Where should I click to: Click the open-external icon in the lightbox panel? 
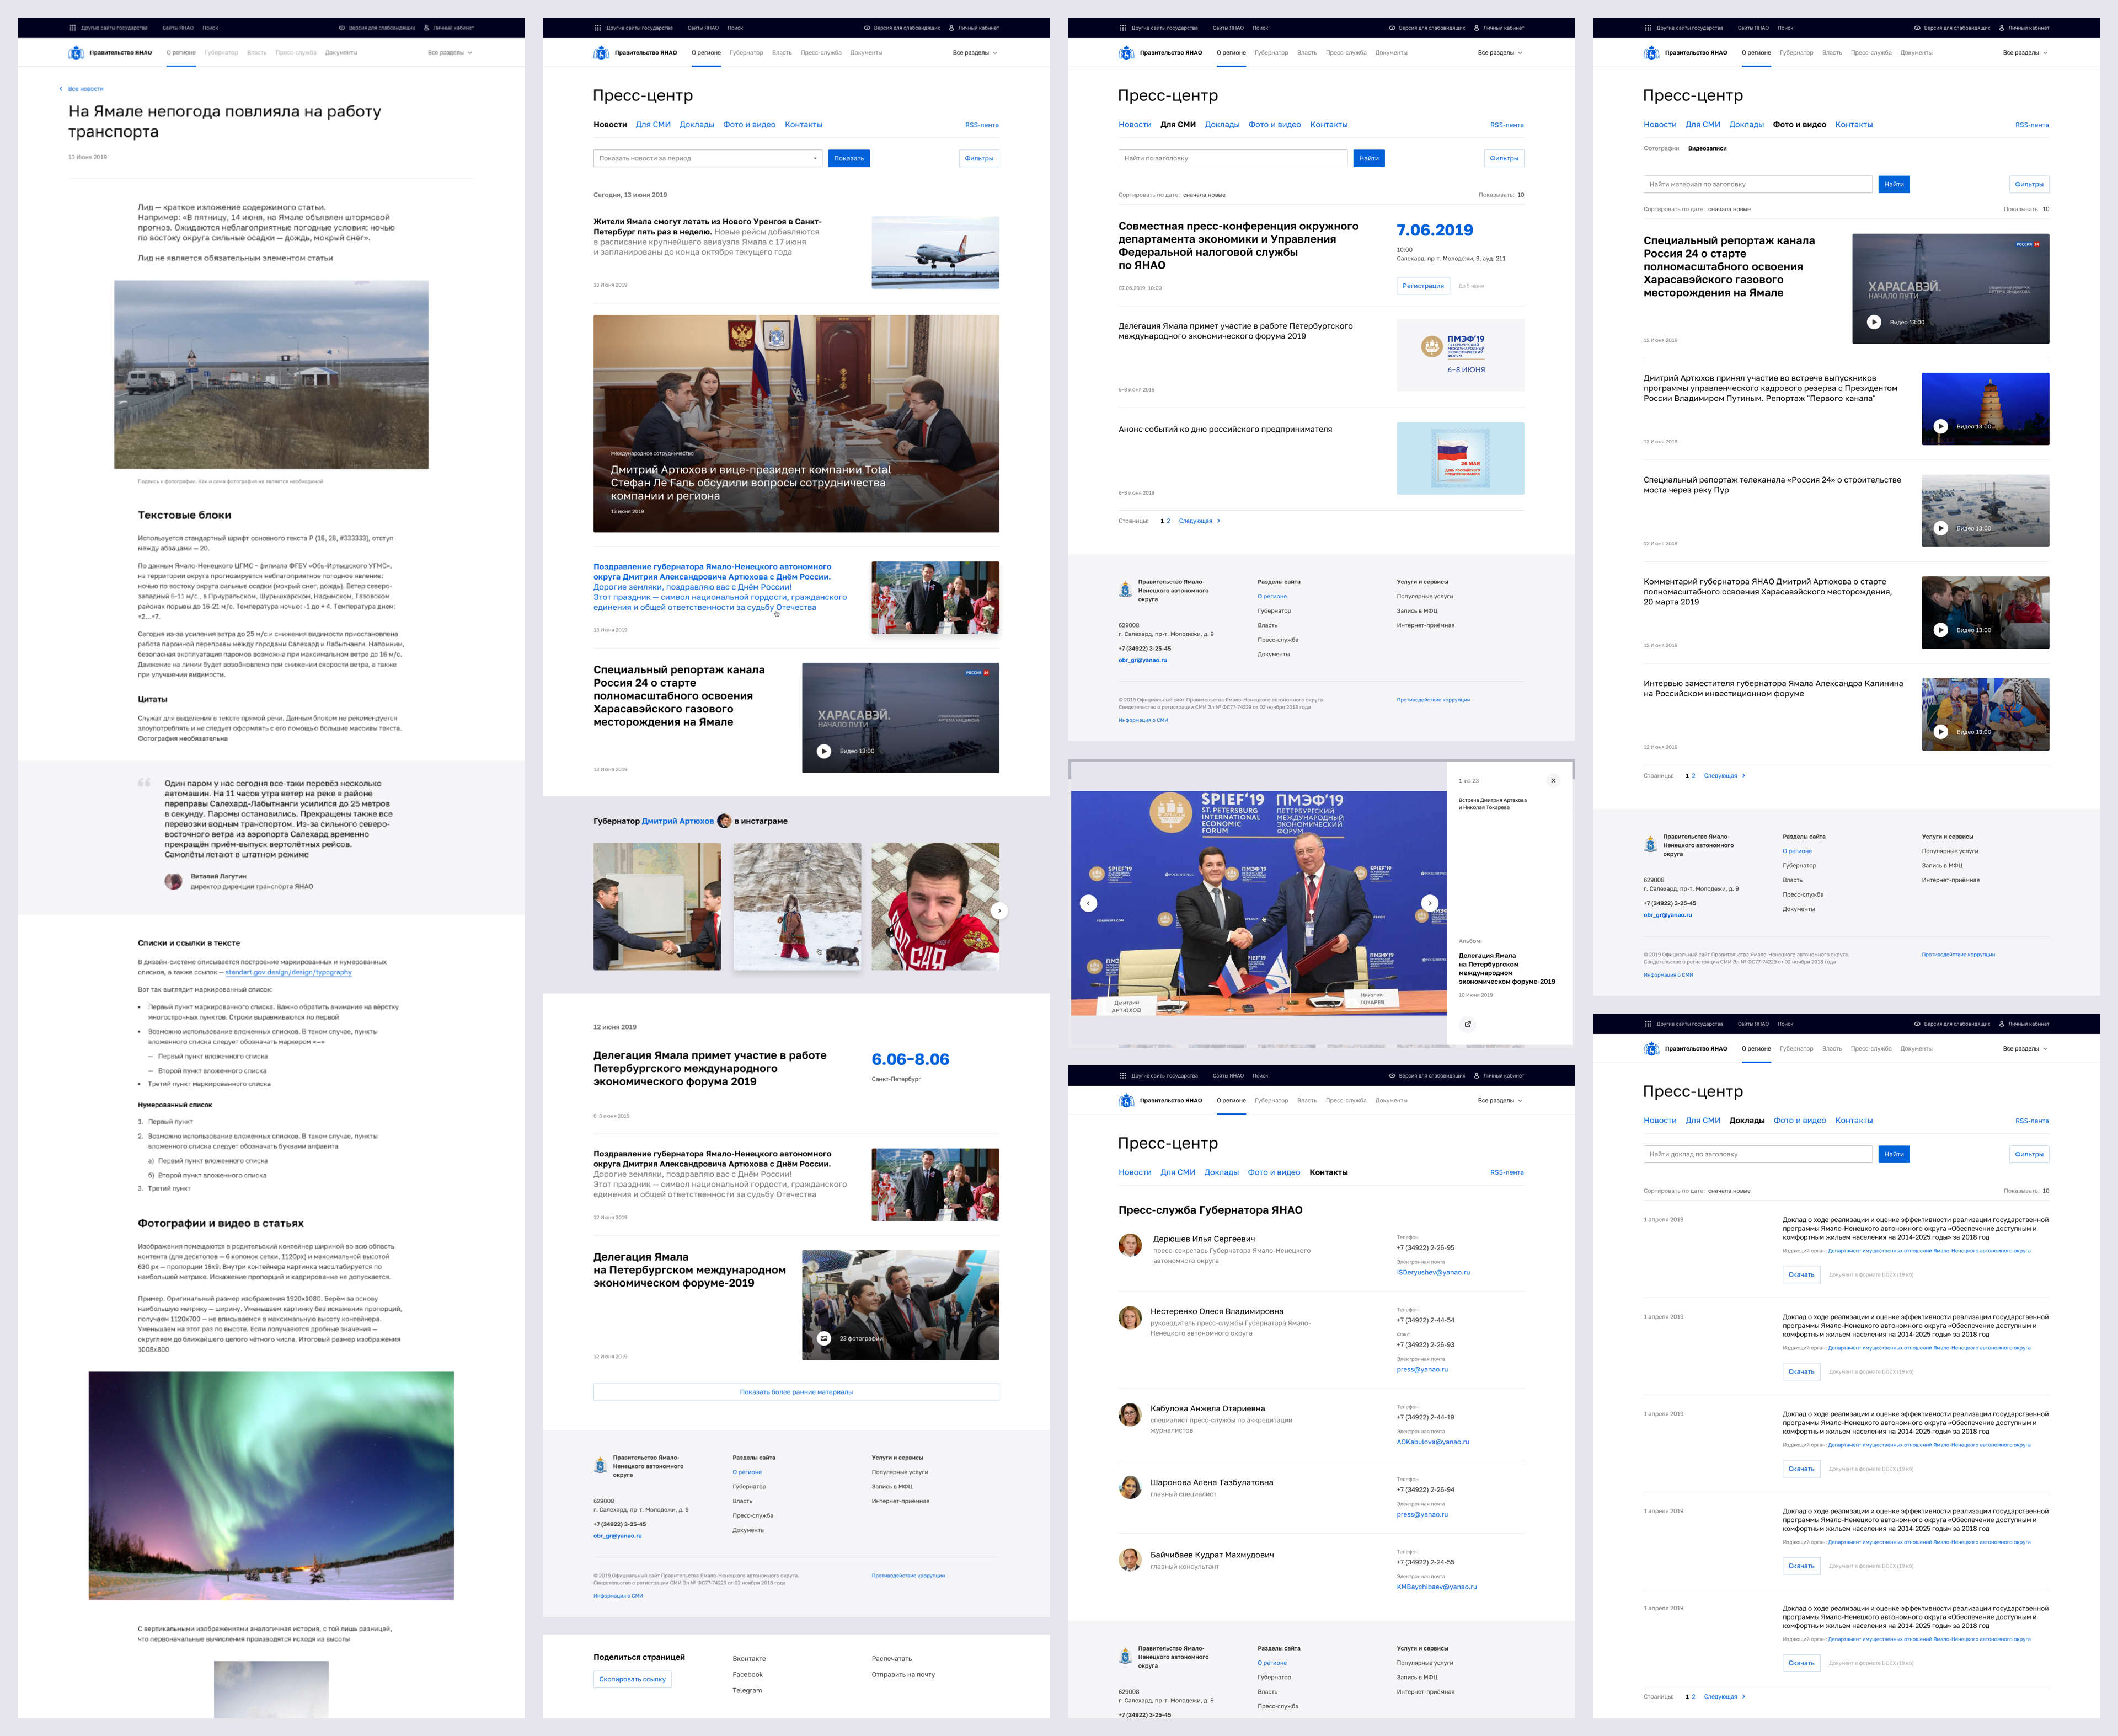pyautogui.click(x=1467, y=1024)
